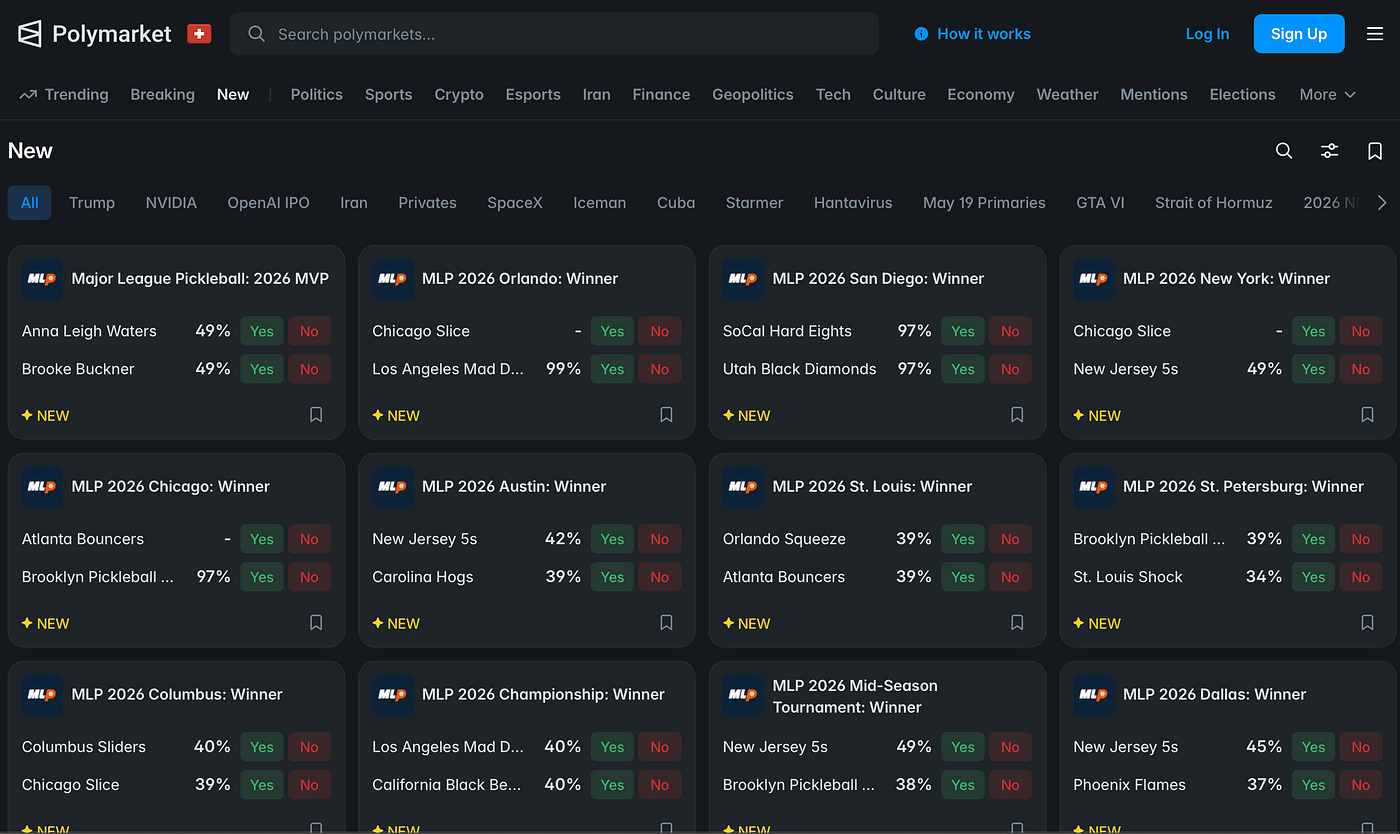The height and width of the screenshot is (834, 1400).
Task: Go to the Politics category
Action: coord(317,95)
